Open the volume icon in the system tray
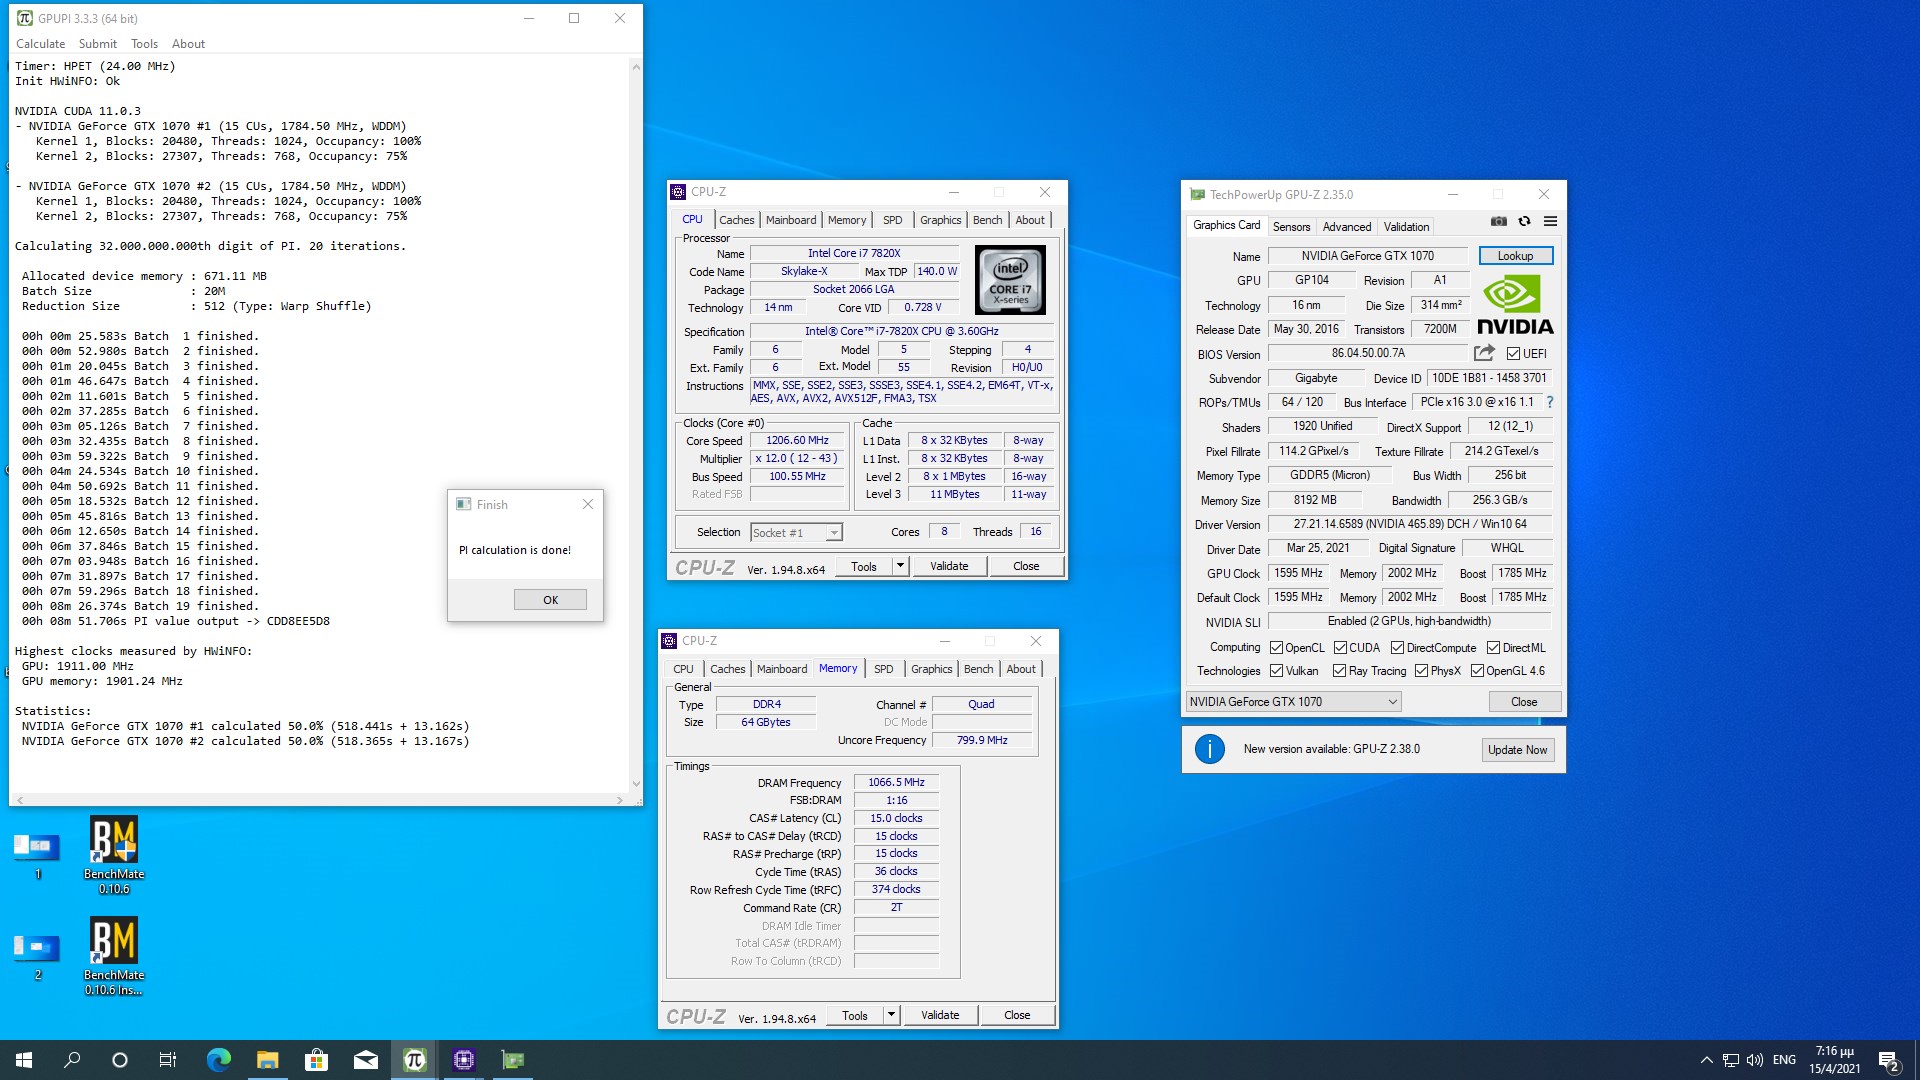 tap(1754, 1060)
